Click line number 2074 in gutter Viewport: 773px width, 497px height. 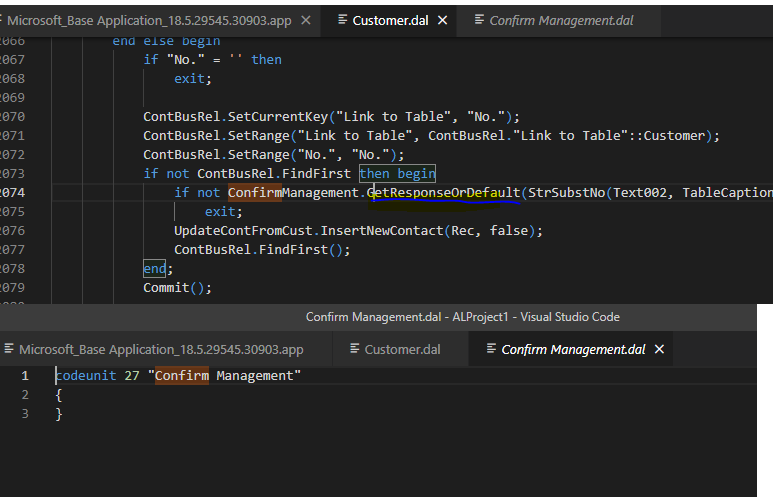12,192
